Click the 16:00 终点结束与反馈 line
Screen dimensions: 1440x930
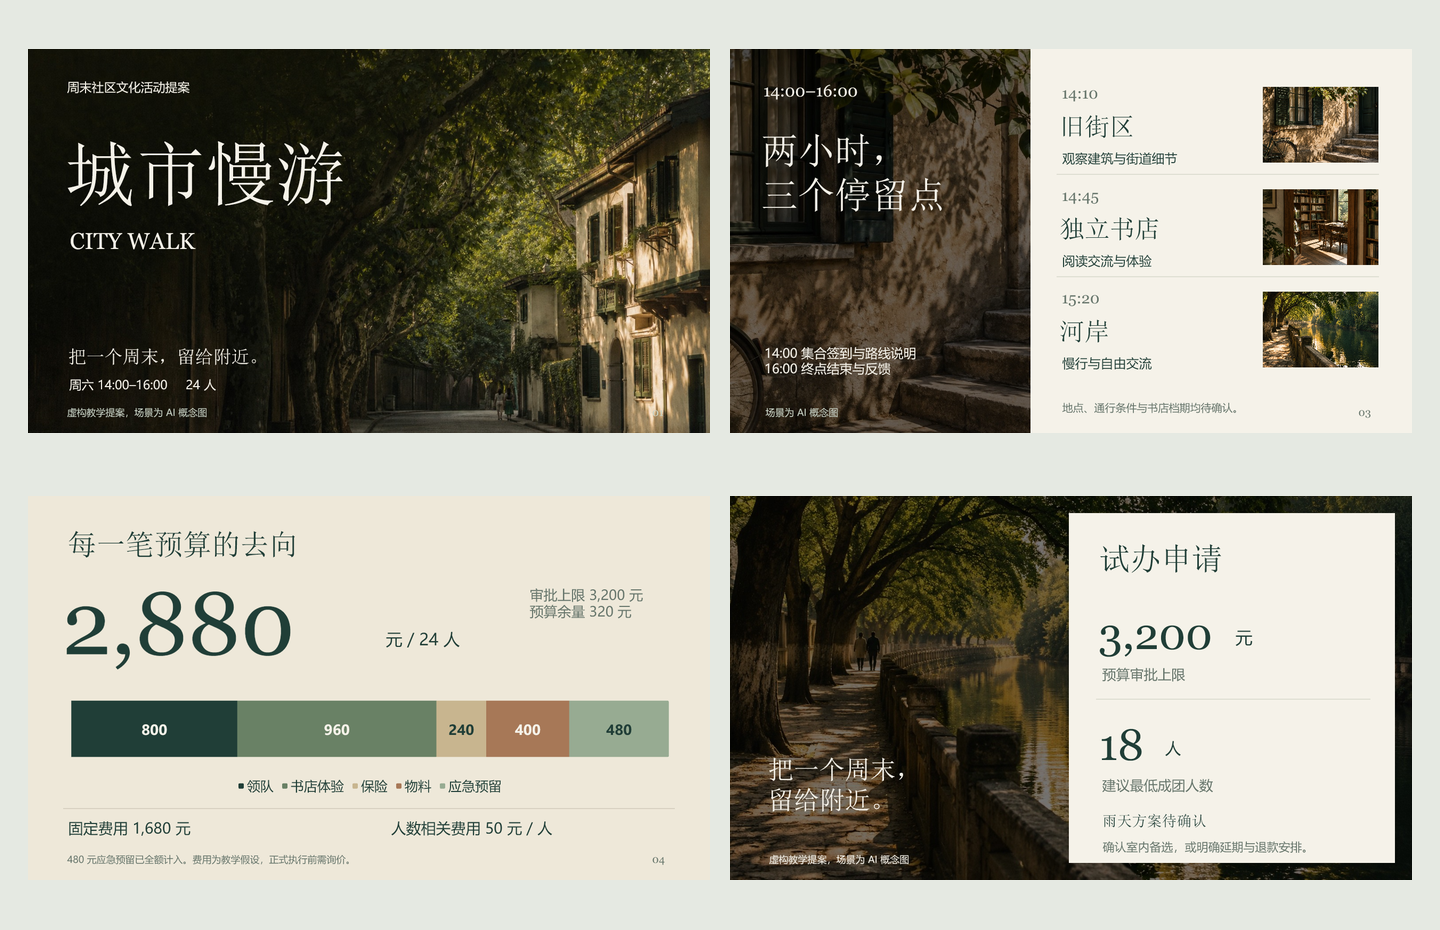(x=827, y=369)
